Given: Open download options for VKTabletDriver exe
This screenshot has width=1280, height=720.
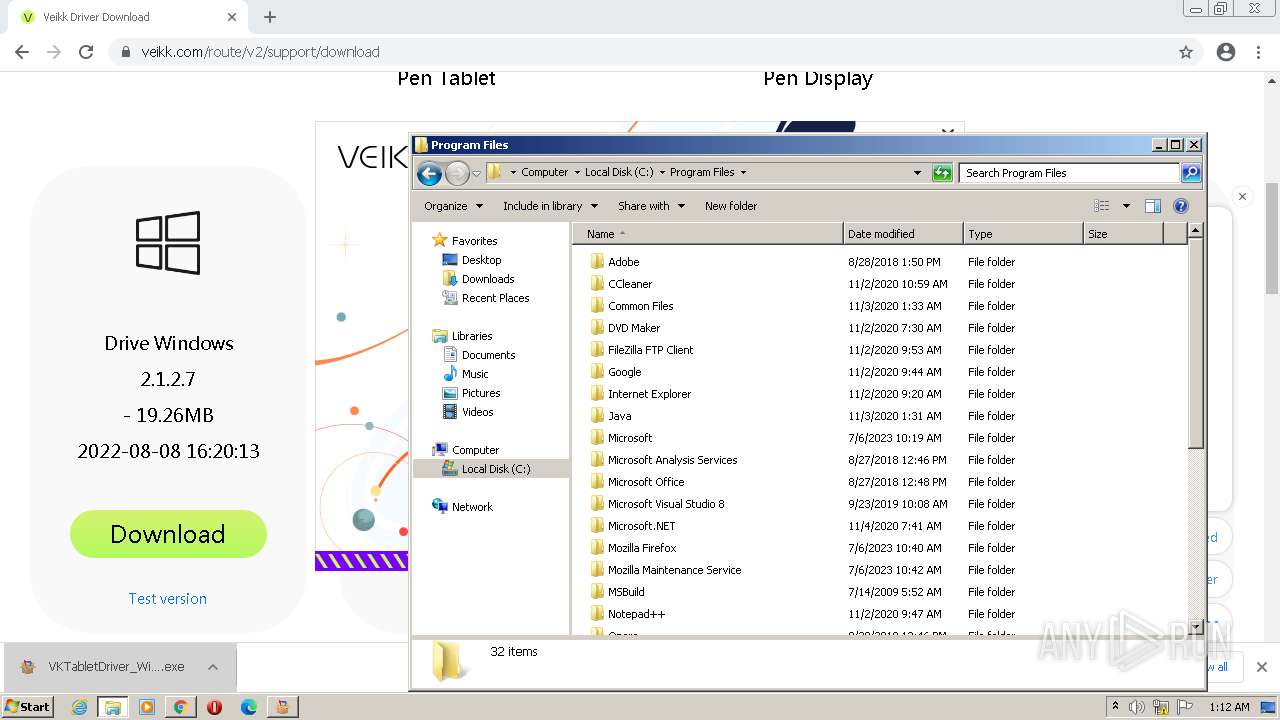Looking at the screenshot, I should (x=213, y=667).
